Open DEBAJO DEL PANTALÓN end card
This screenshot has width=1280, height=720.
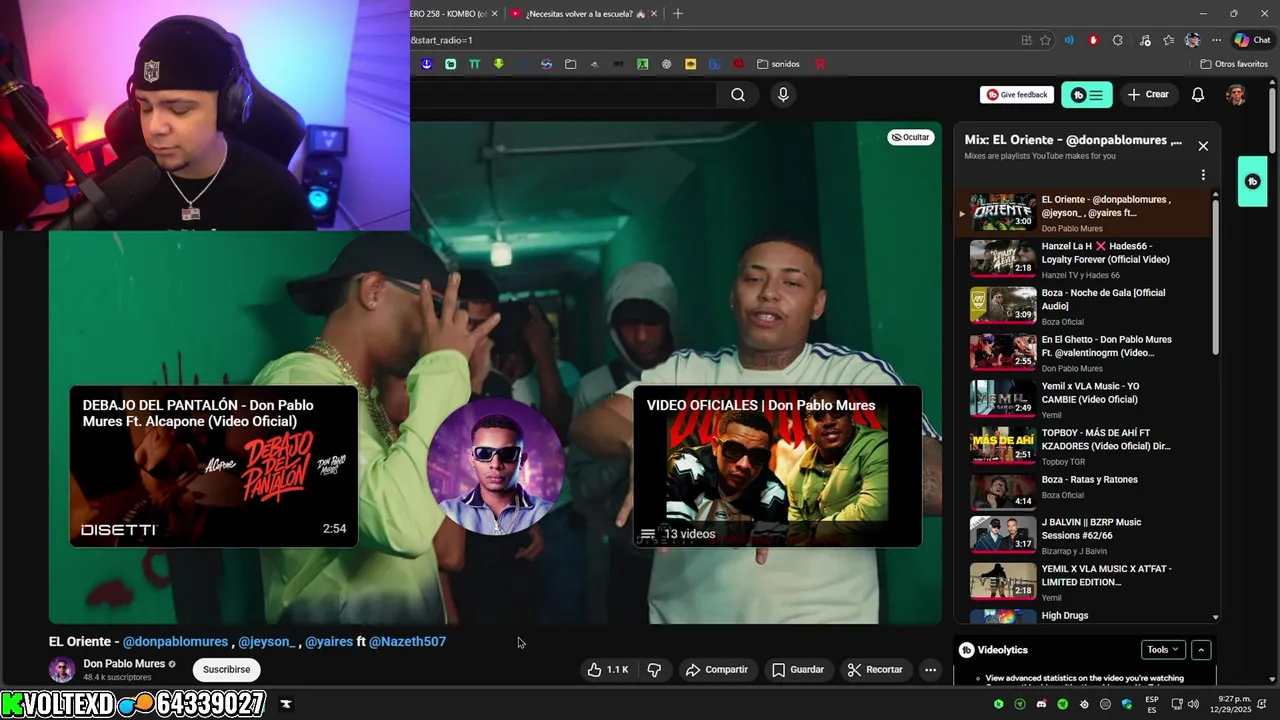214,466
